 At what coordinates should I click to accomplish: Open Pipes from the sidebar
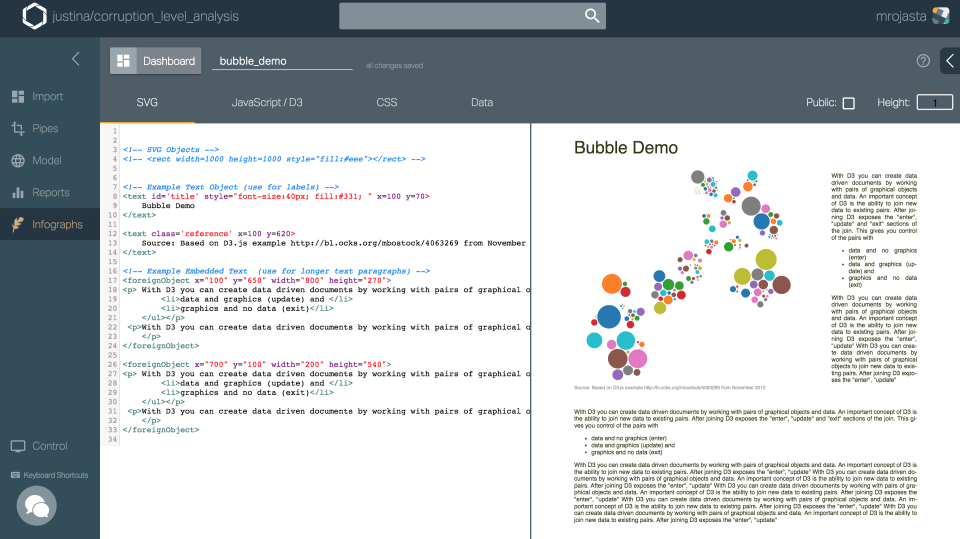click(18, 129)
